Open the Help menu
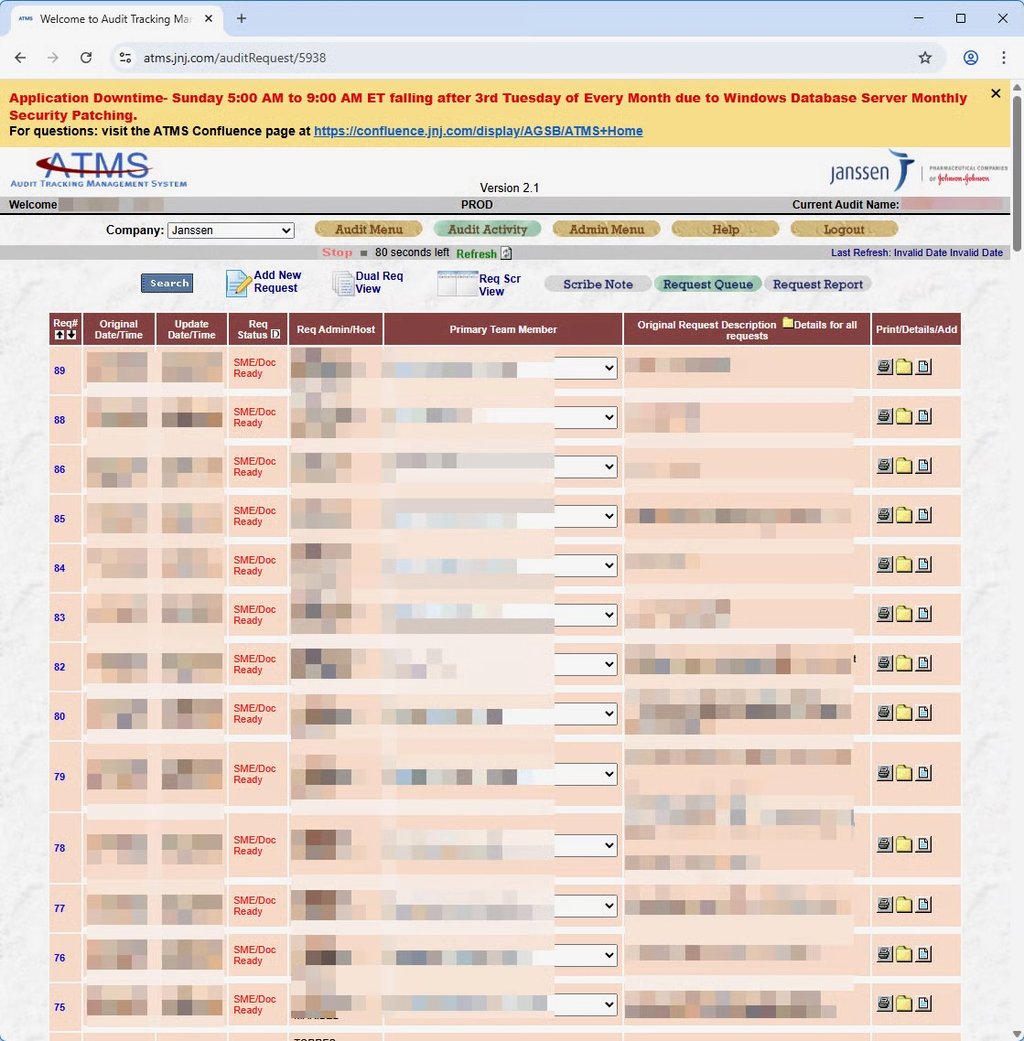1024x1041 pixels. [725, 229]
